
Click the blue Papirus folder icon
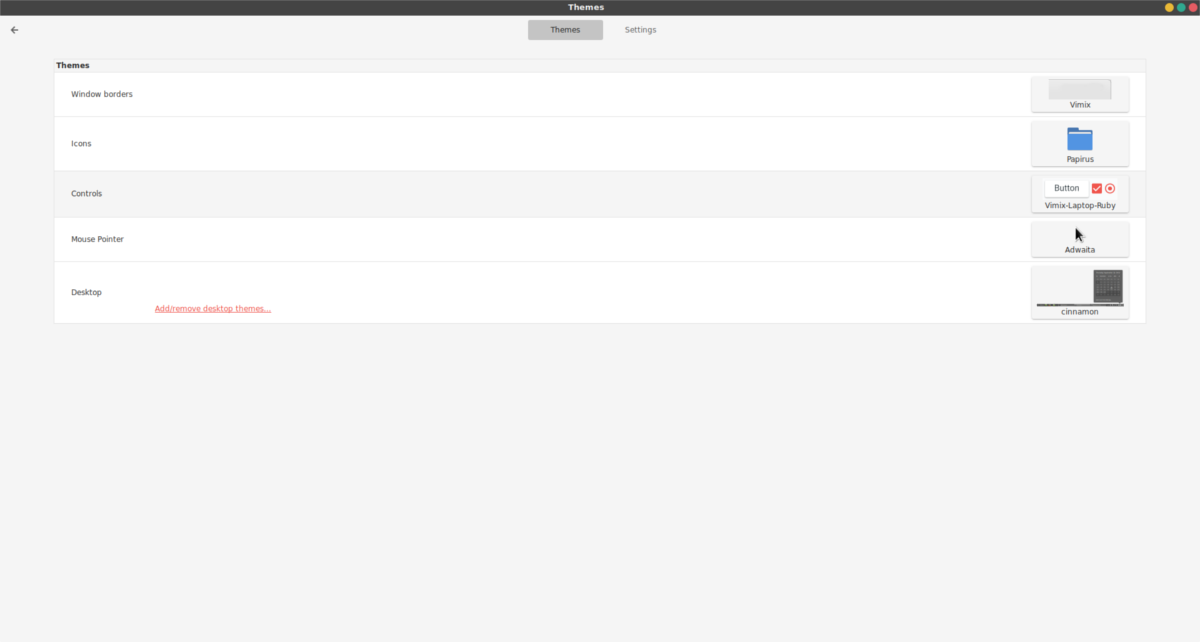tap(1080, 139)
